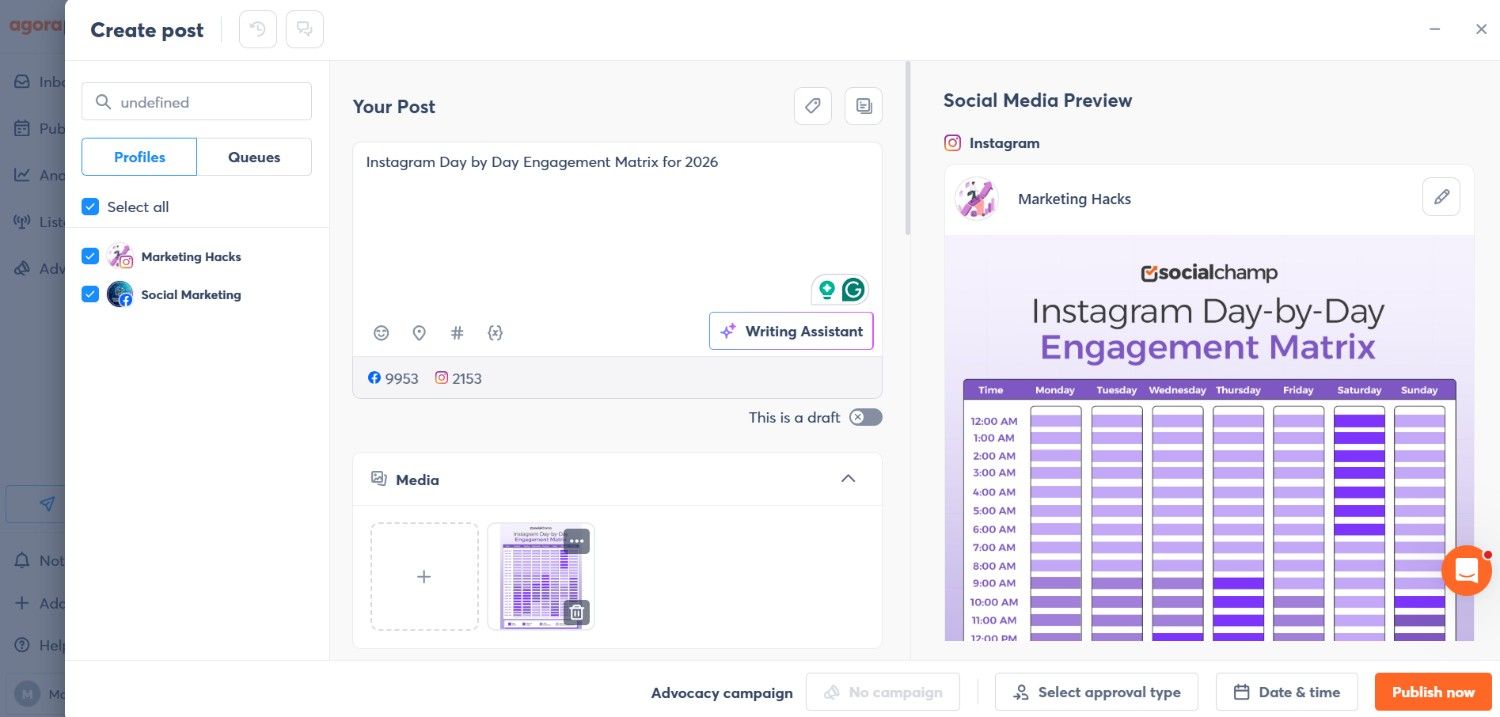Viewport: 1500px width, 717px height.
Task: Open the No campaign dropdown
Action: 882,692
